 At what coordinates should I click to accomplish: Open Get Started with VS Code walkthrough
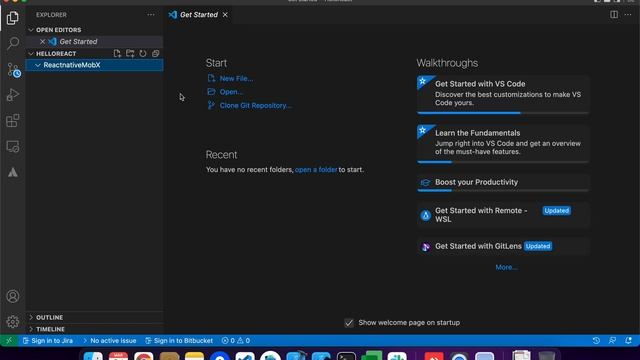pyautogui.click(x=503, y=95)
